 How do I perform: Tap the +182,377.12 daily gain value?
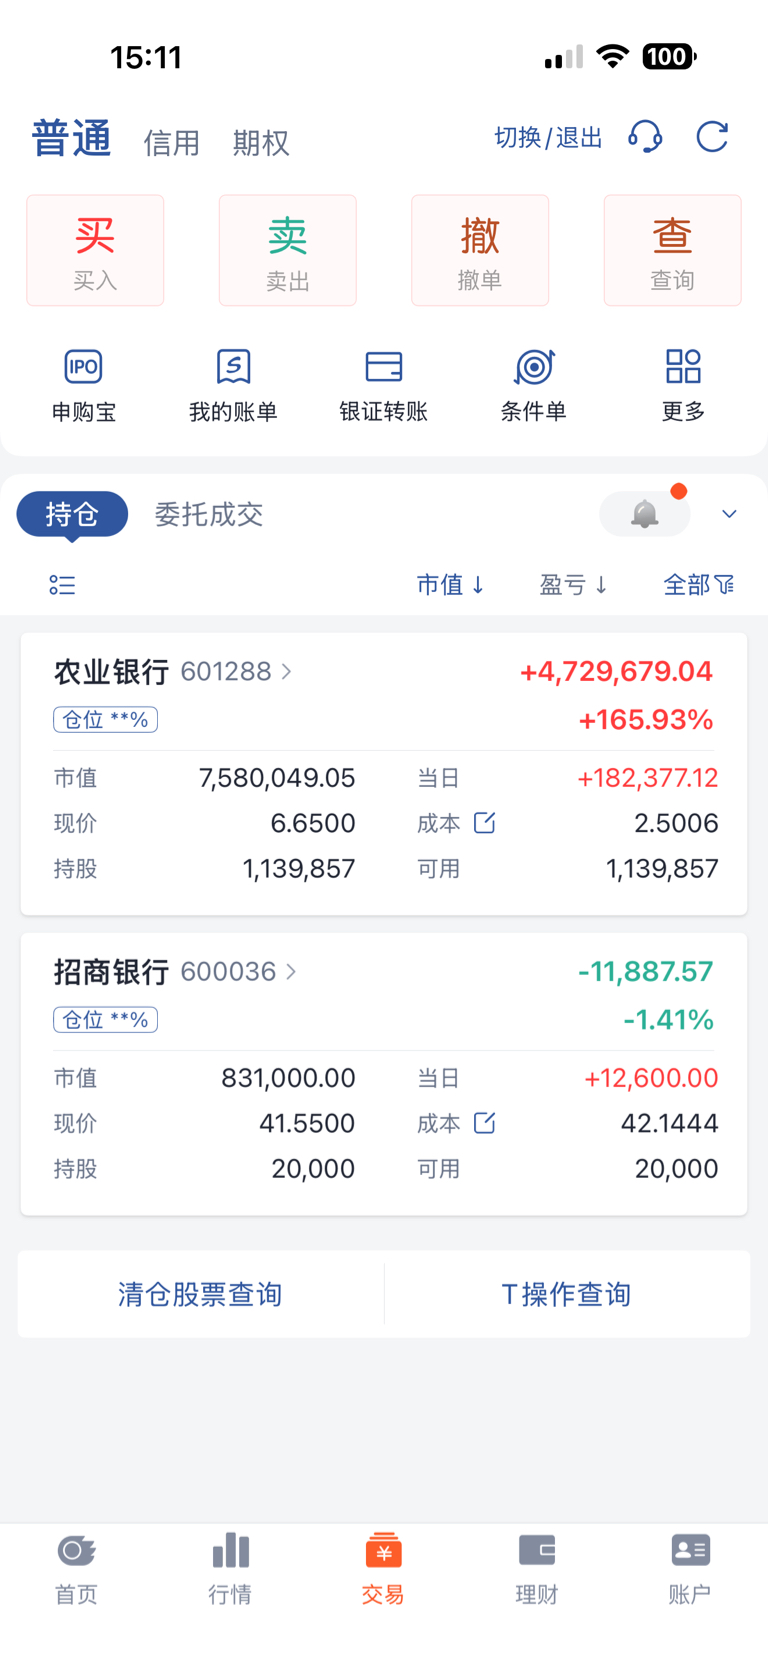(x=648, y=778)
